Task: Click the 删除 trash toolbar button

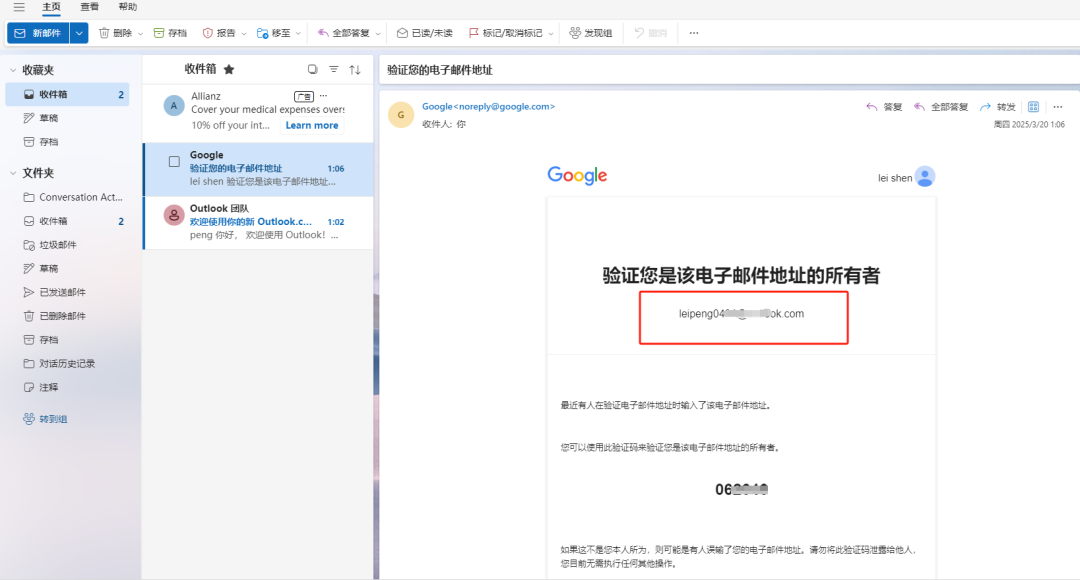Action: click(115, 33)
